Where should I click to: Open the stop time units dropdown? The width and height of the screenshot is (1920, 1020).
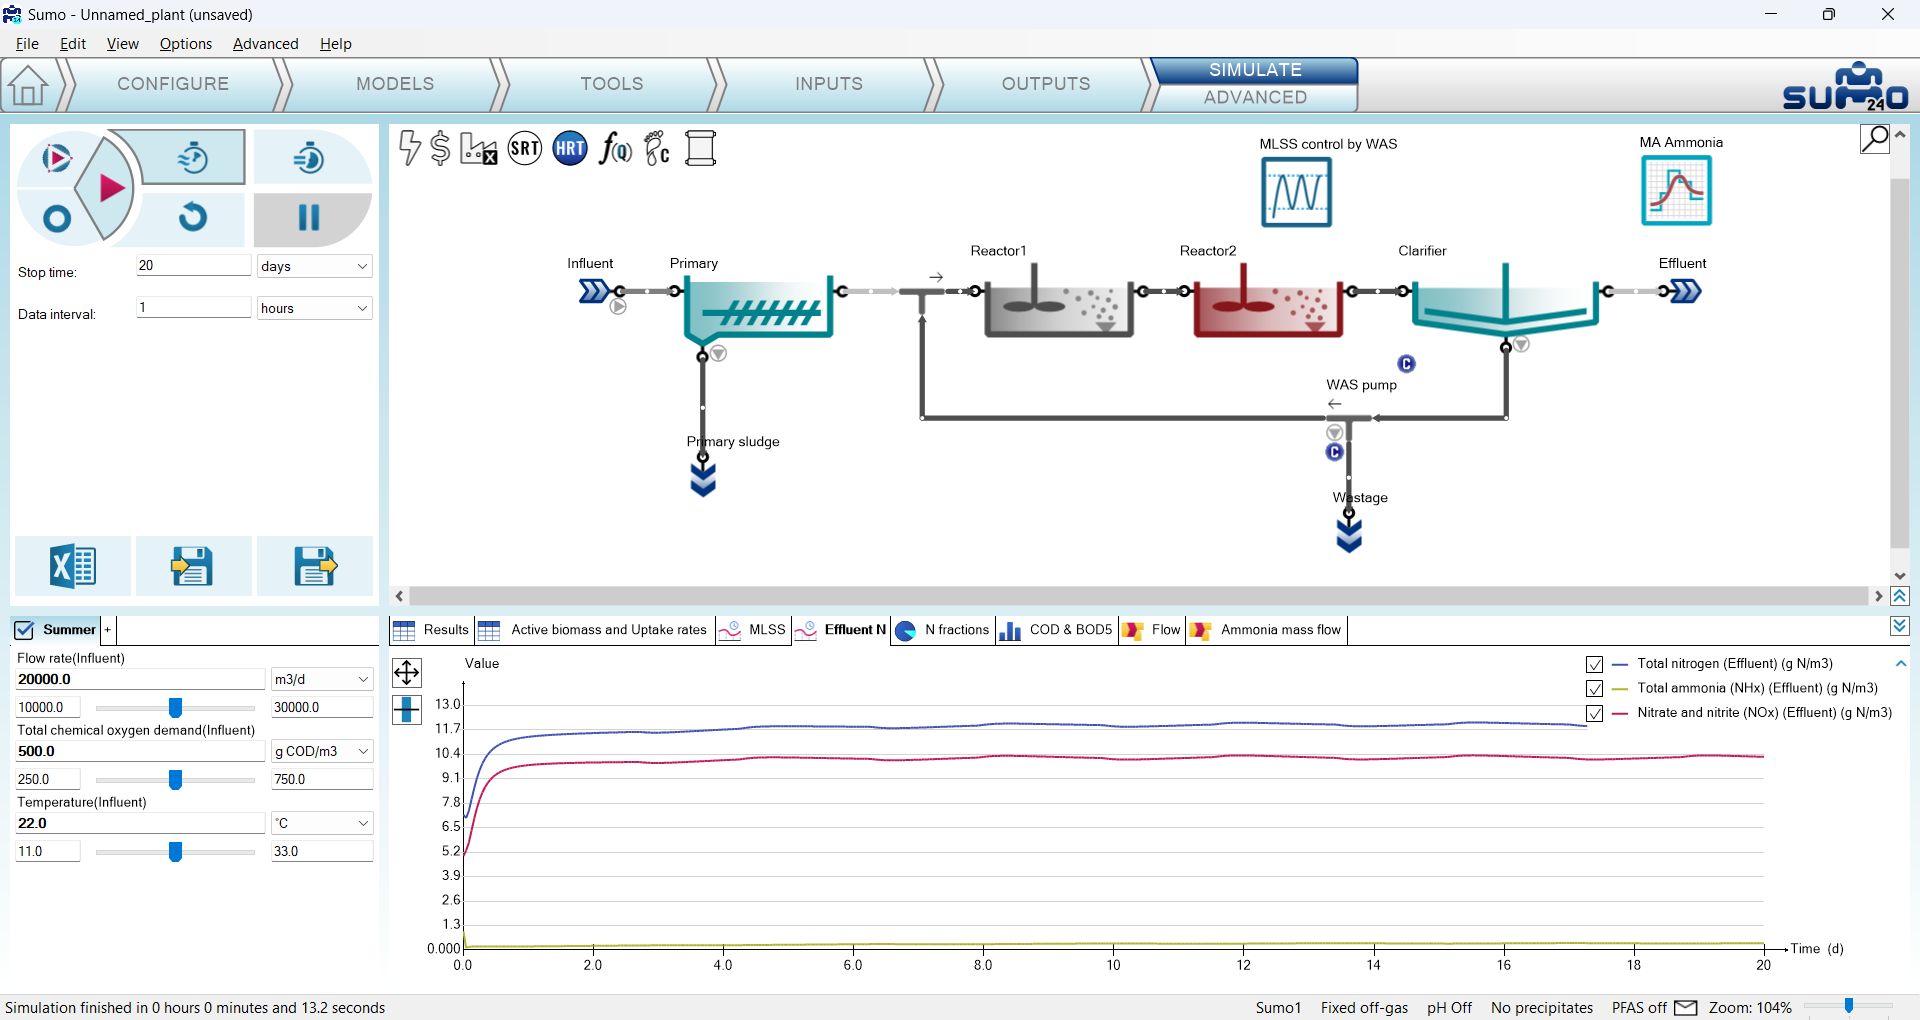[314, 266]
